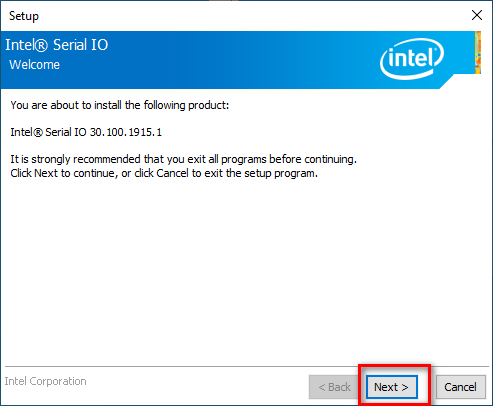Click the colorful strip at banner's right edge

tap(478, 52)
